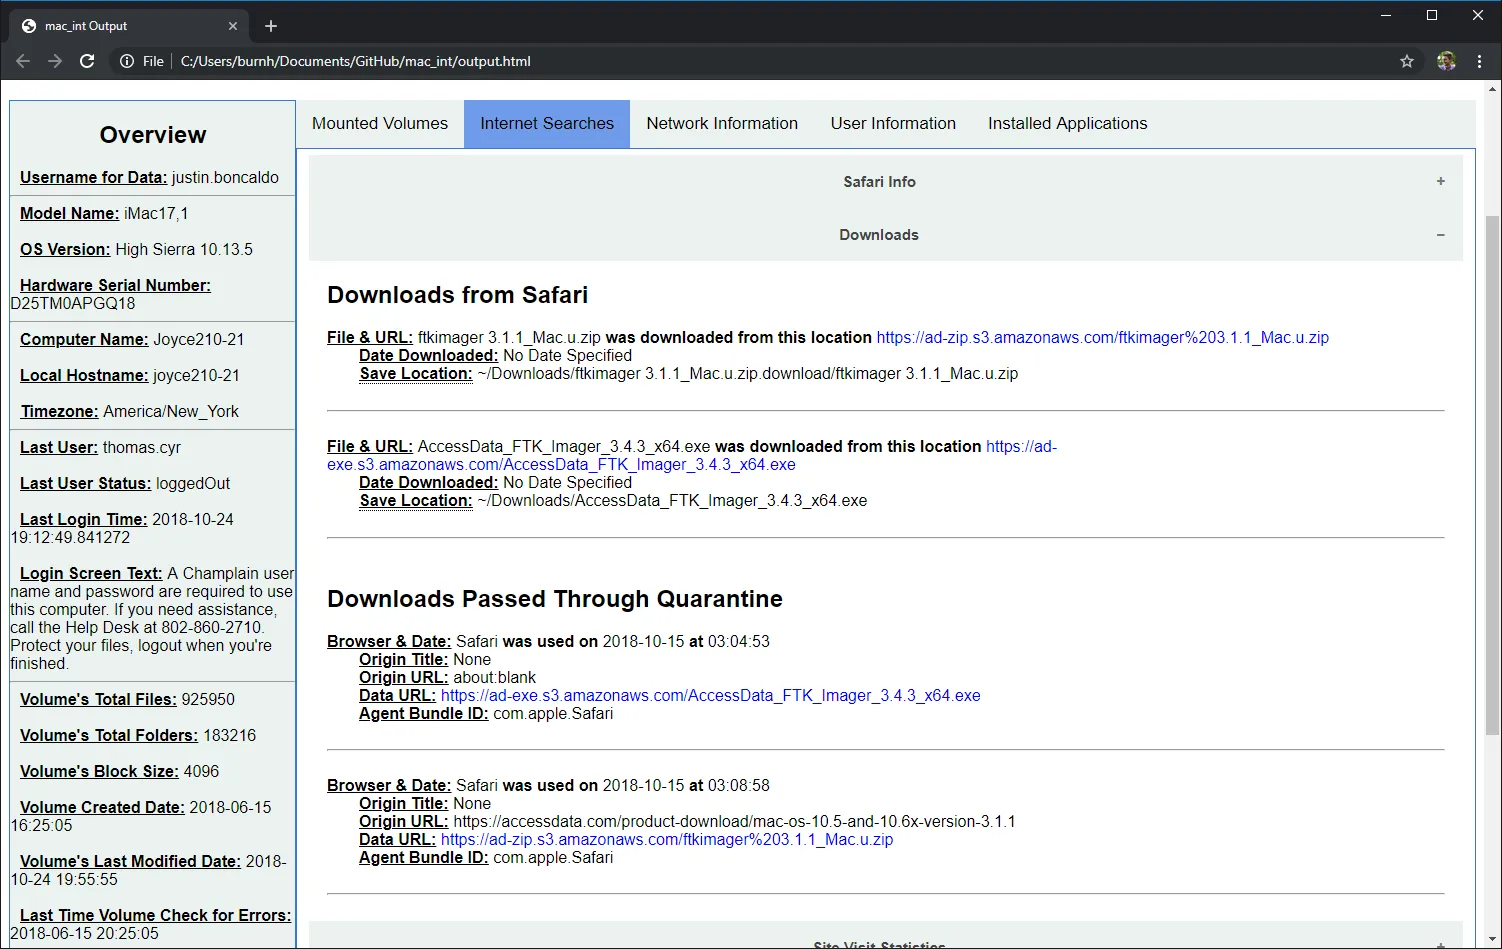Click the Save Location label for ftkimager zip
The height and width of the screenshot is (949, 1502).
tap(415, 374)
